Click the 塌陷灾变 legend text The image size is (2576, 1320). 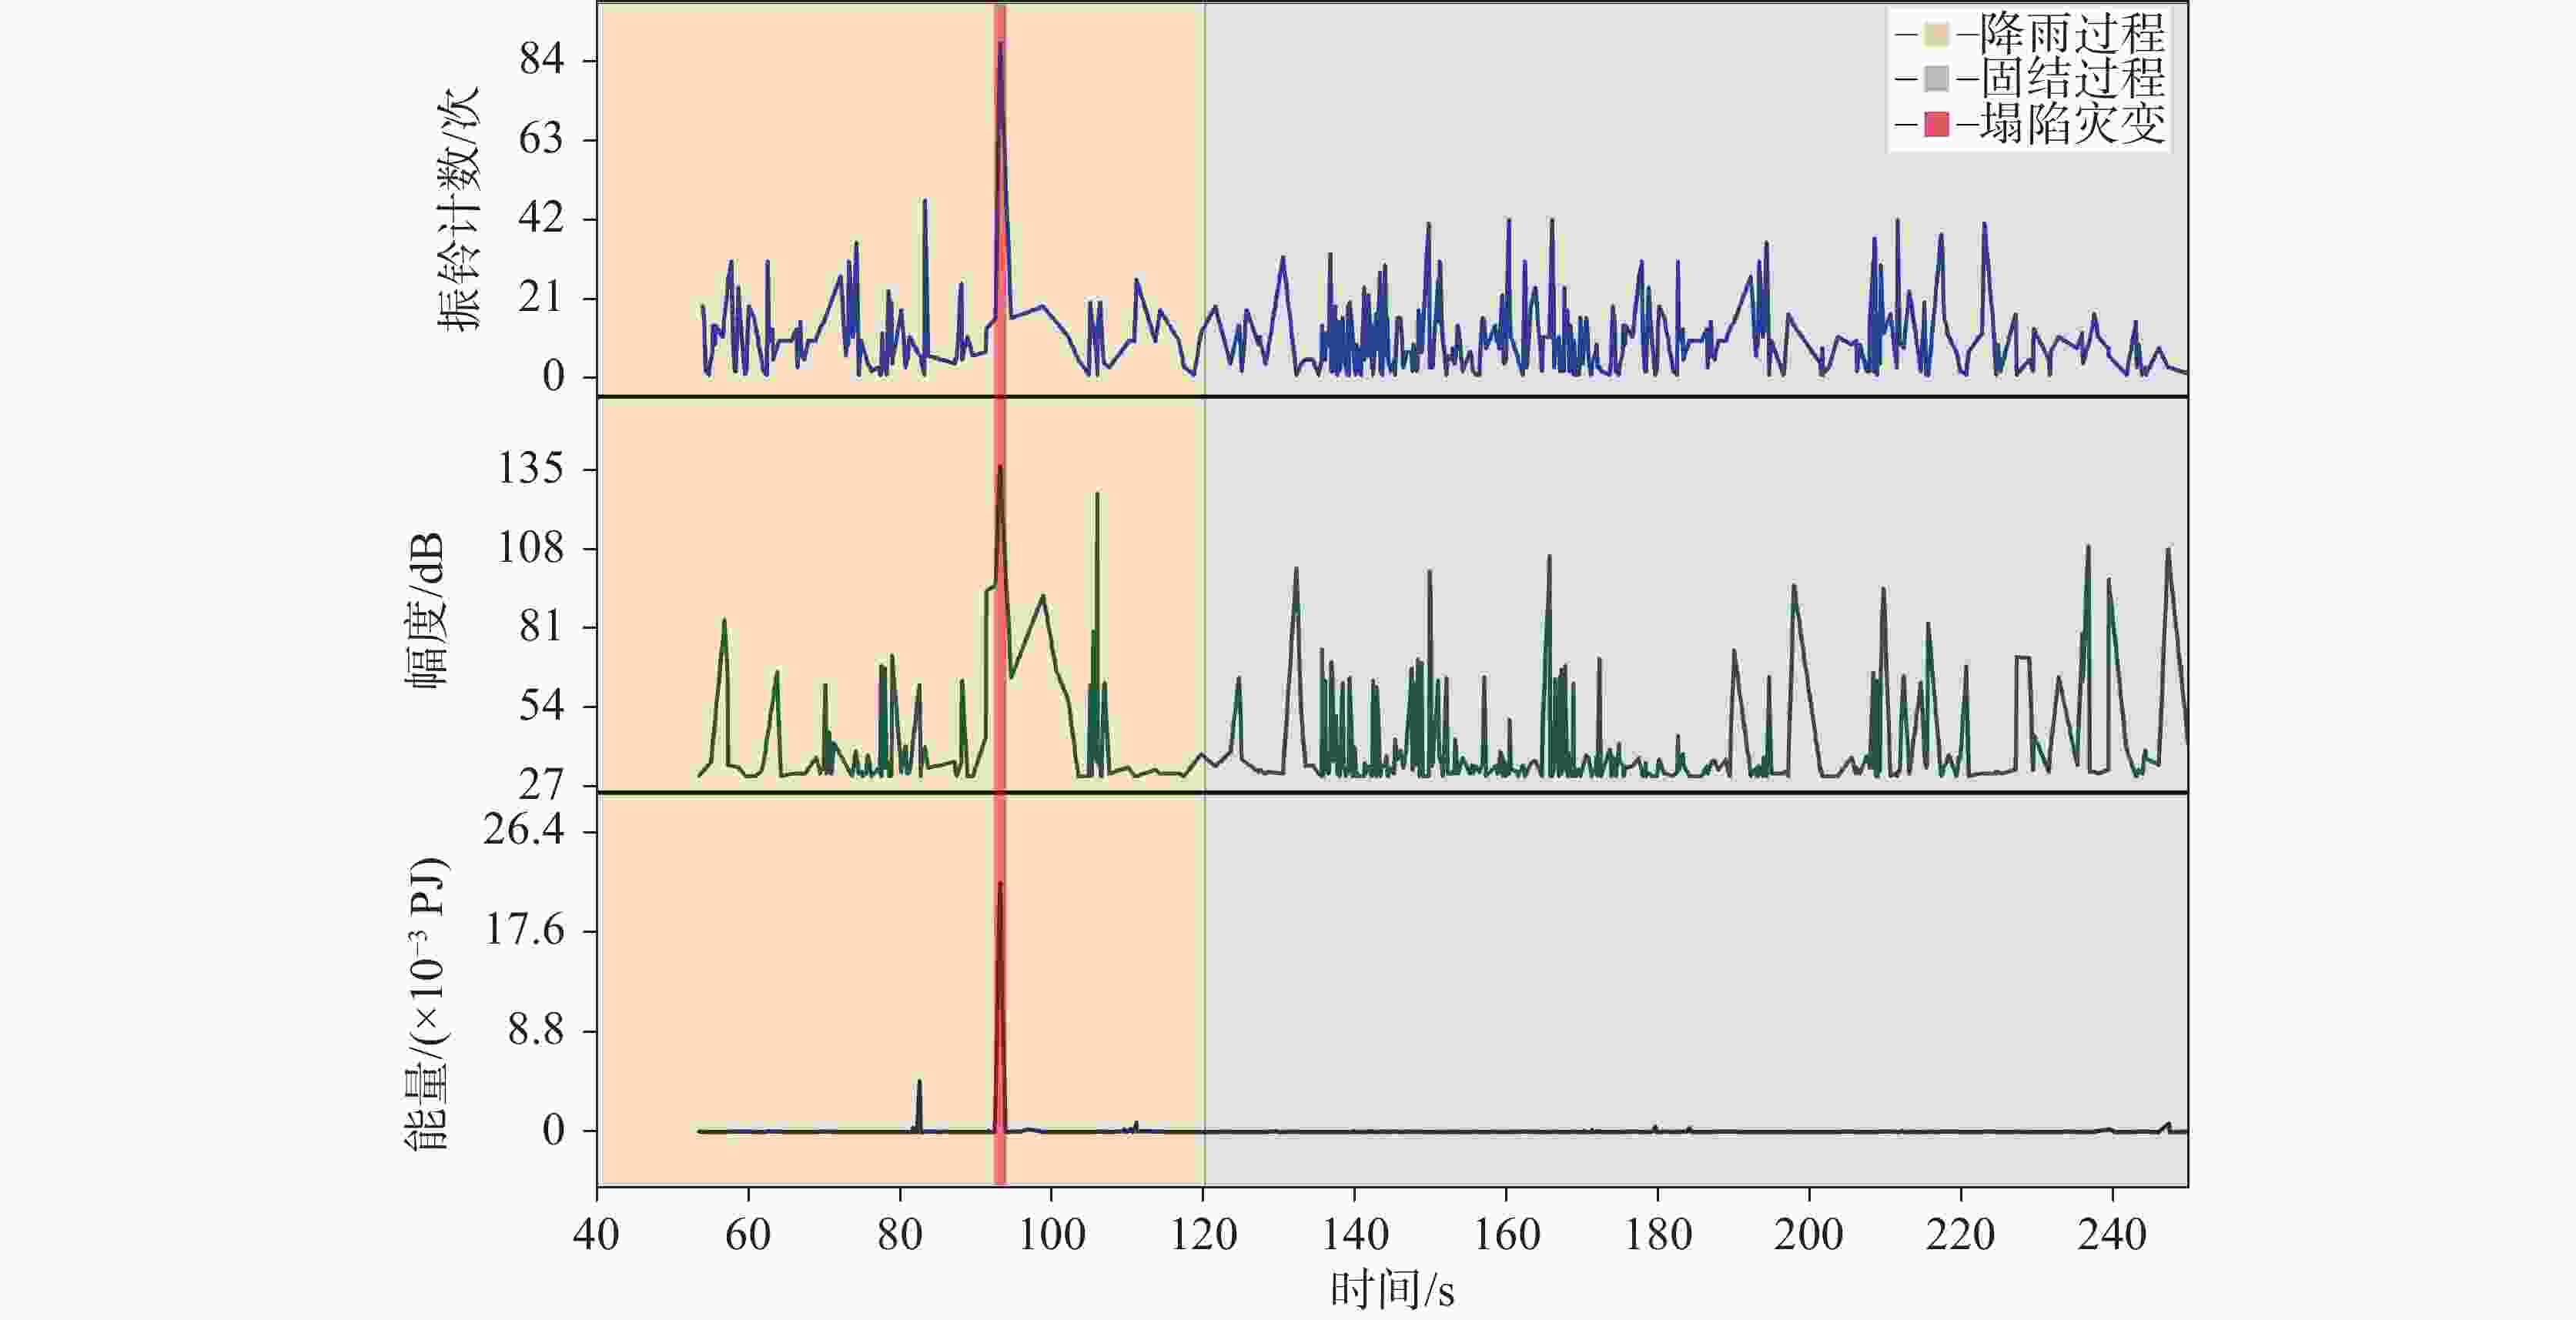(x=2072, y=124)
